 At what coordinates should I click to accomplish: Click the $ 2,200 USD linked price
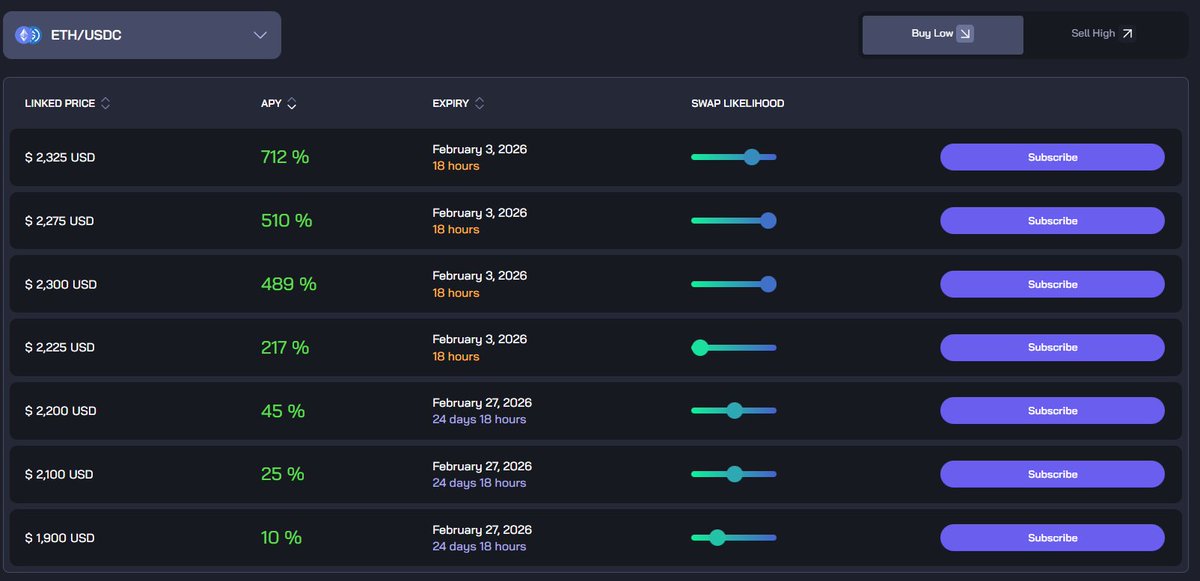point(61,411)
